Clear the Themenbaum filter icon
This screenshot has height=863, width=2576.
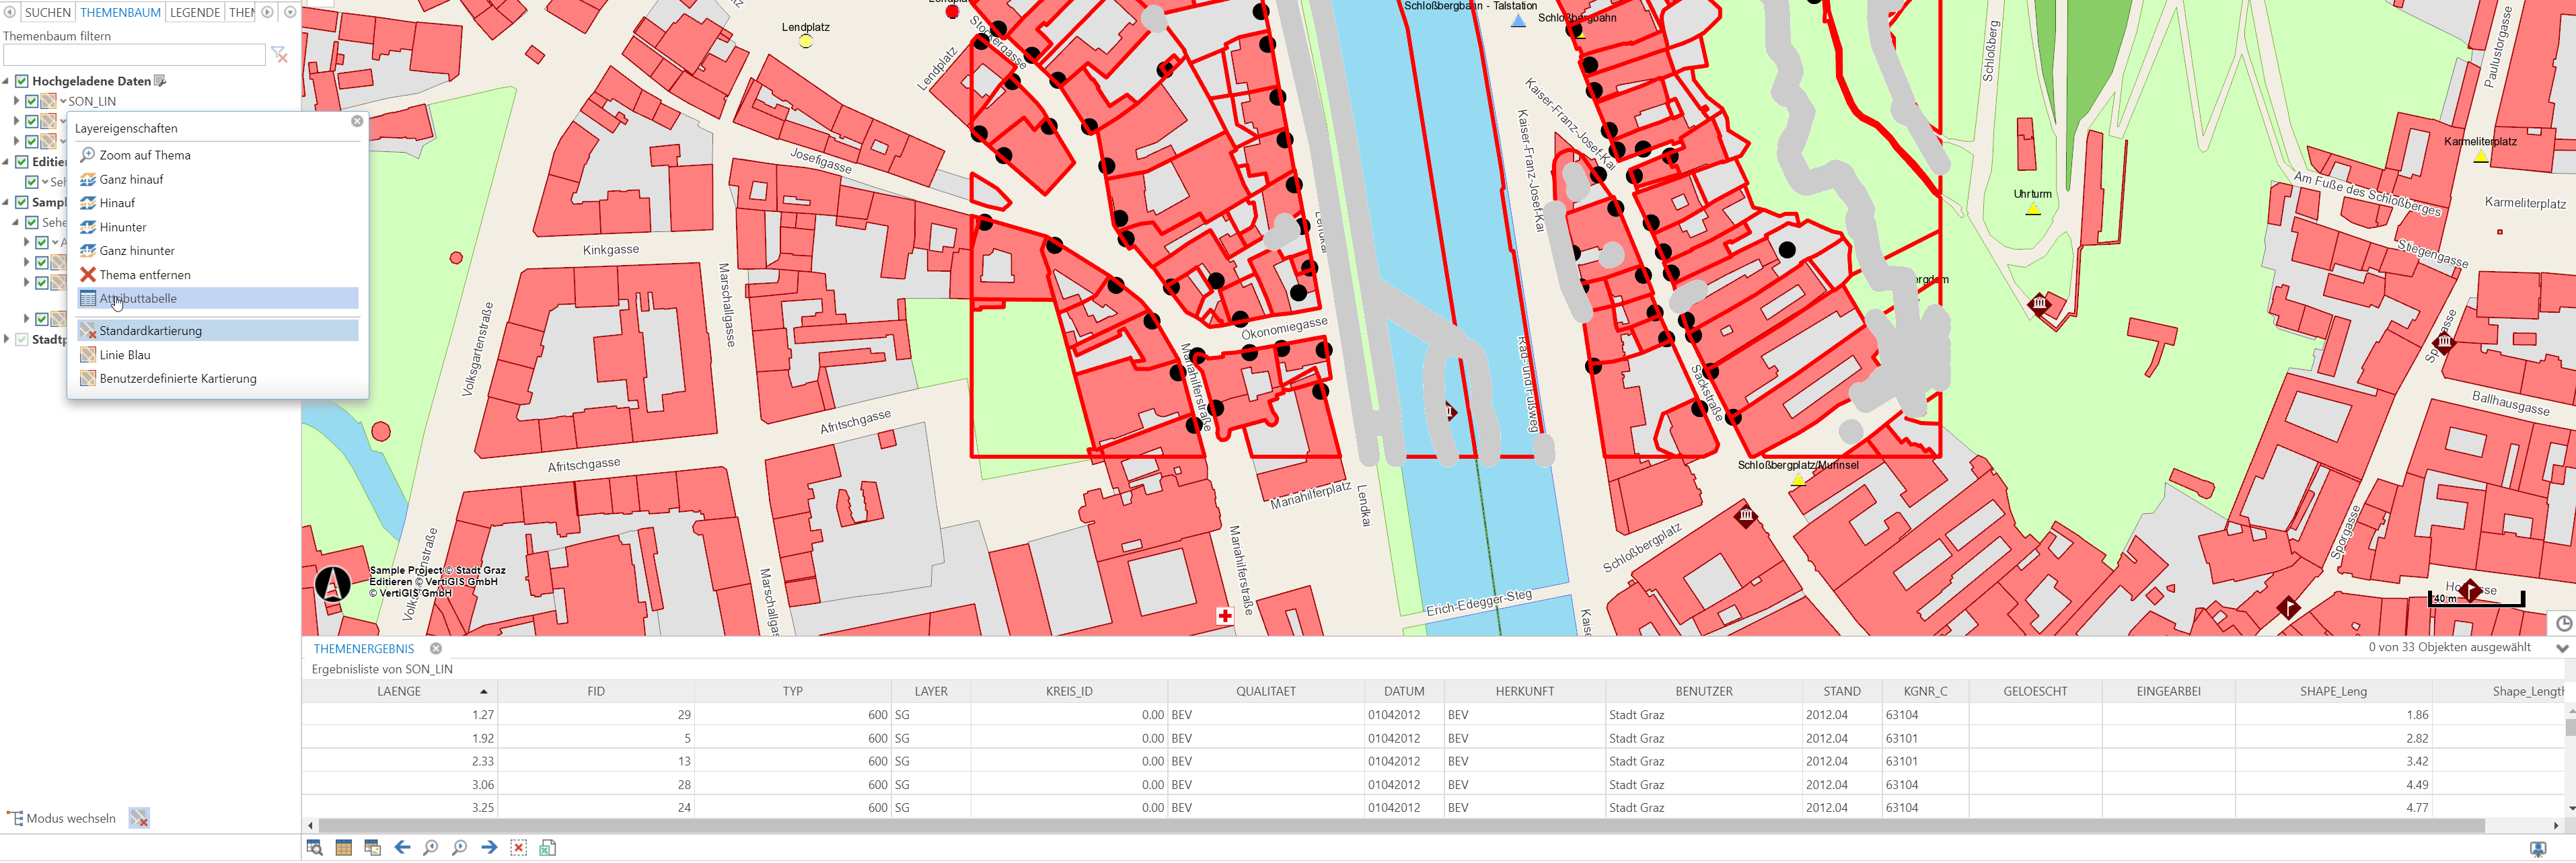[x=279, y=55]
